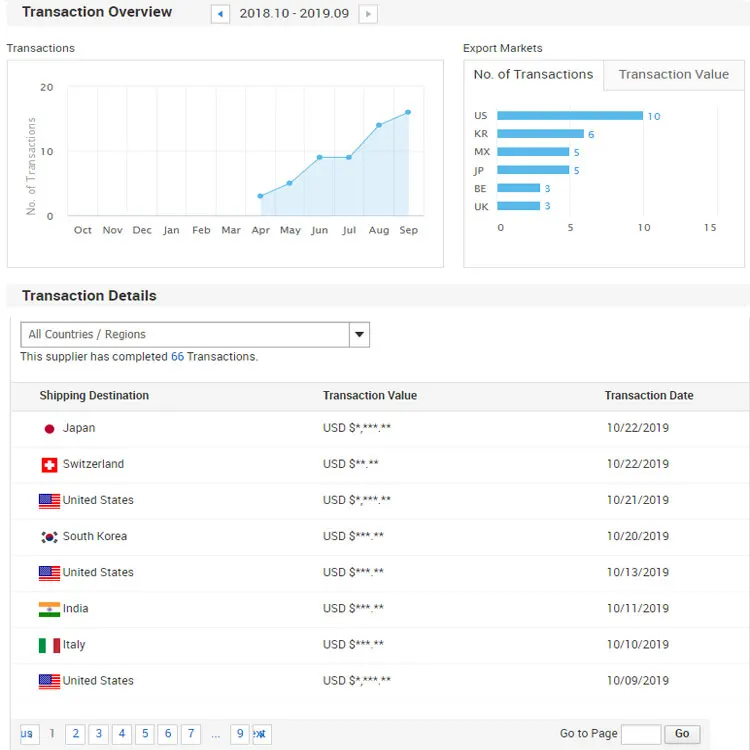750x750 pixels.
Task: Click the next date range arrow
Action: [368, 14]
